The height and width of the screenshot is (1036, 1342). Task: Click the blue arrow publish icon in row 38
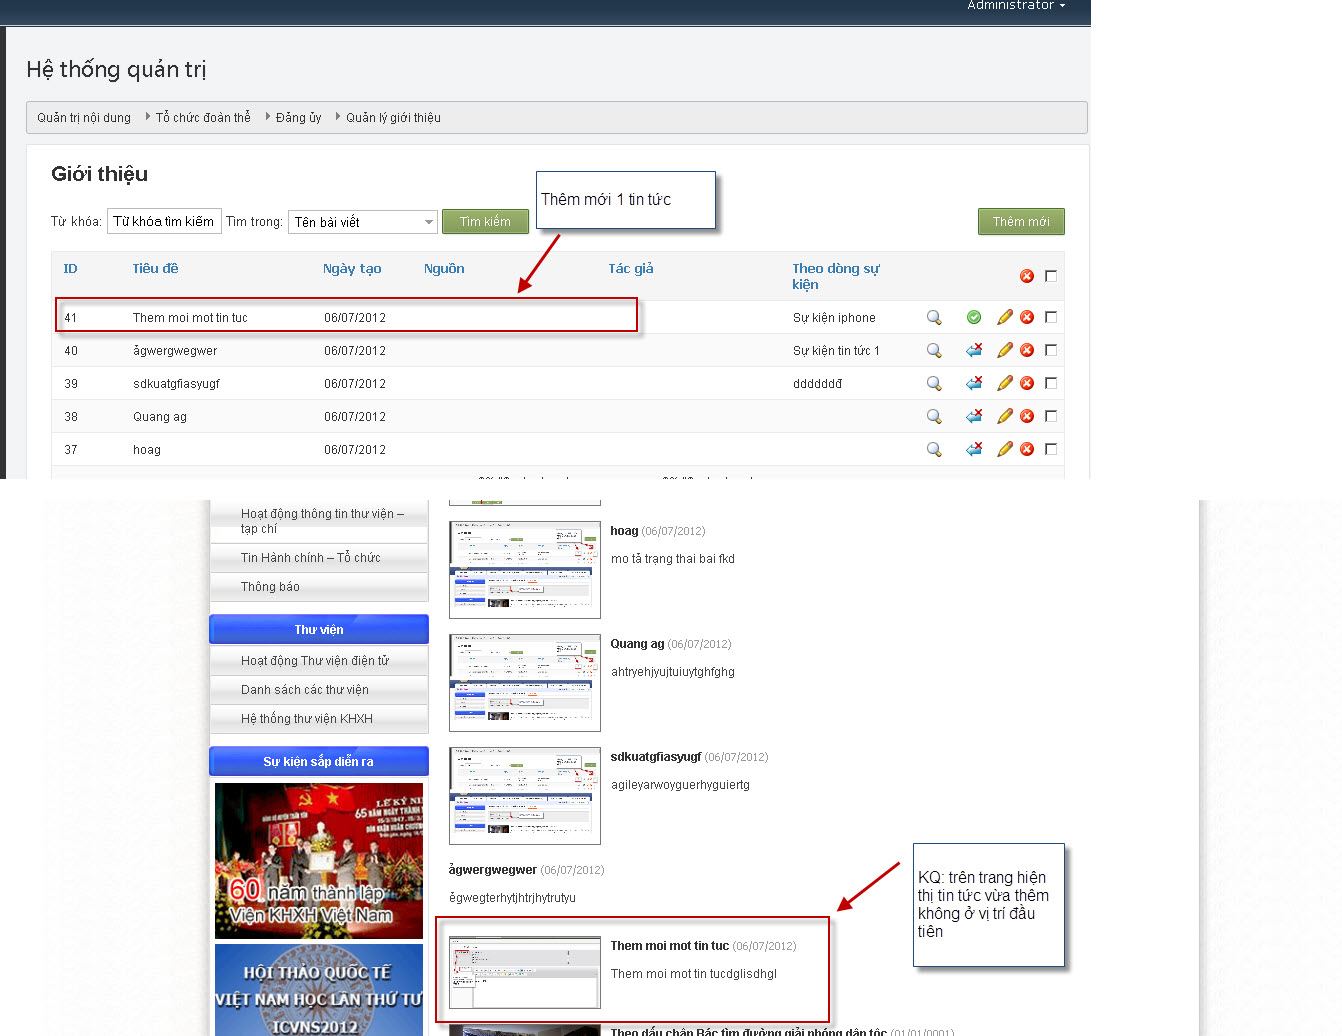(974, 417)
